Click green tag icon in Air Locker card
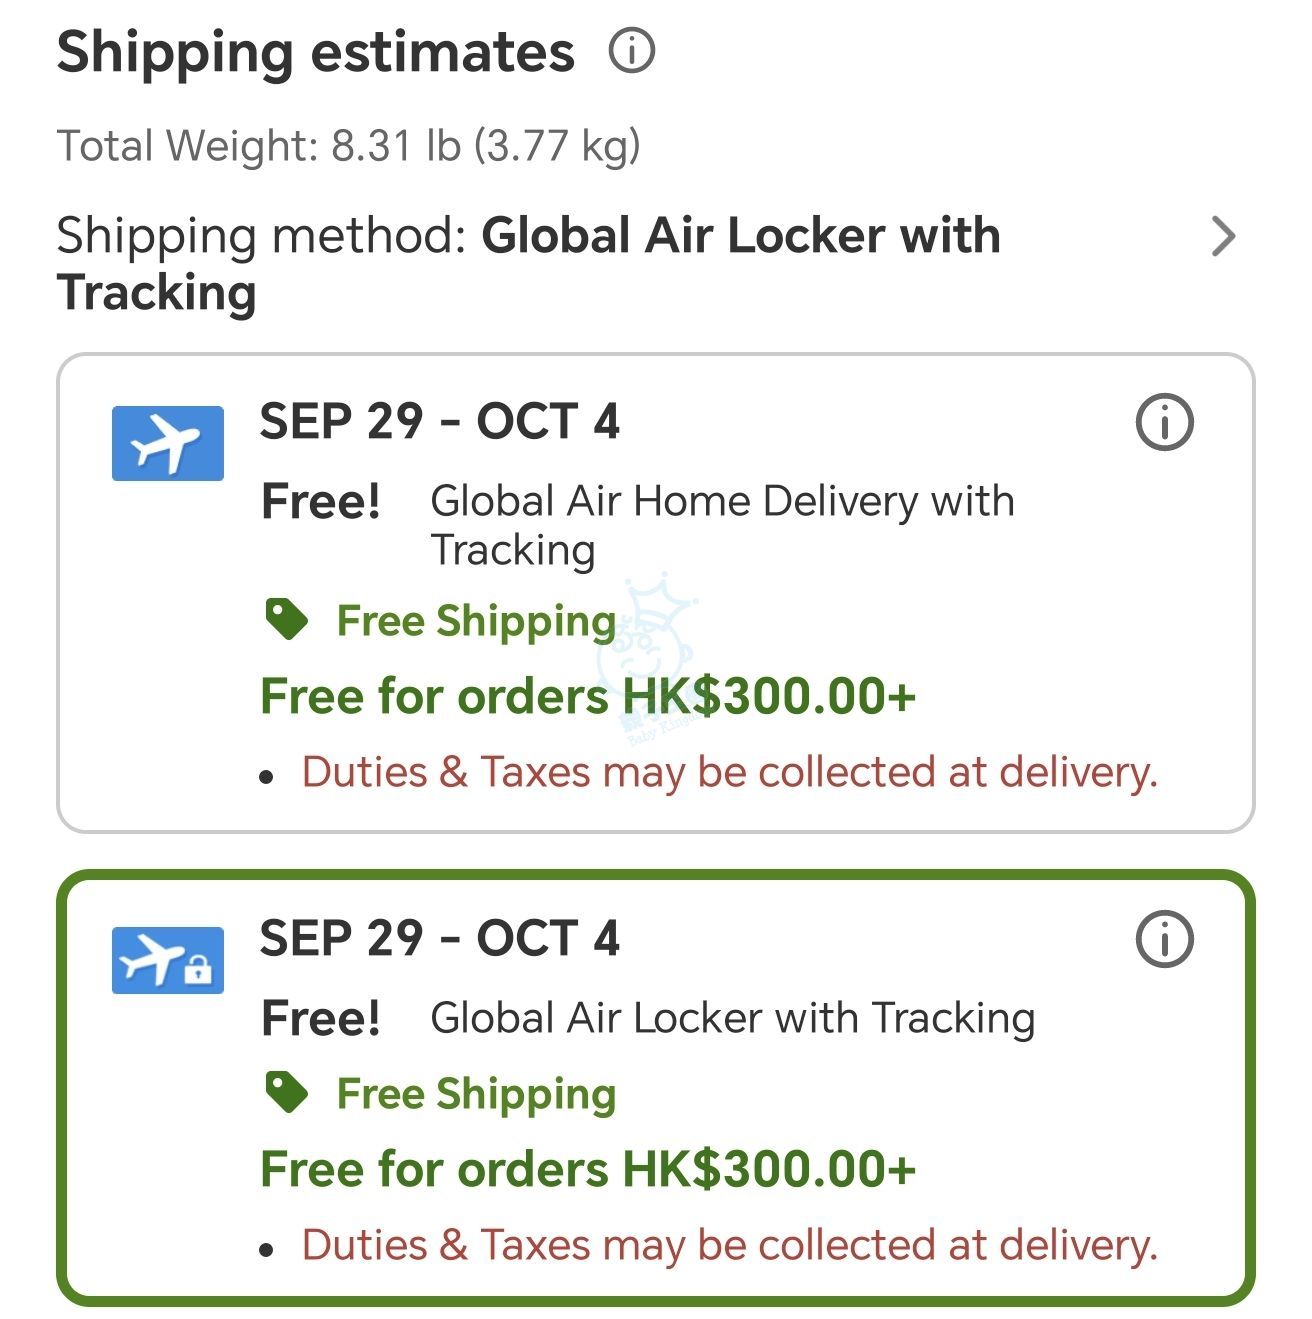This screenshot has width=1312, height=1319. [286, 1092]
